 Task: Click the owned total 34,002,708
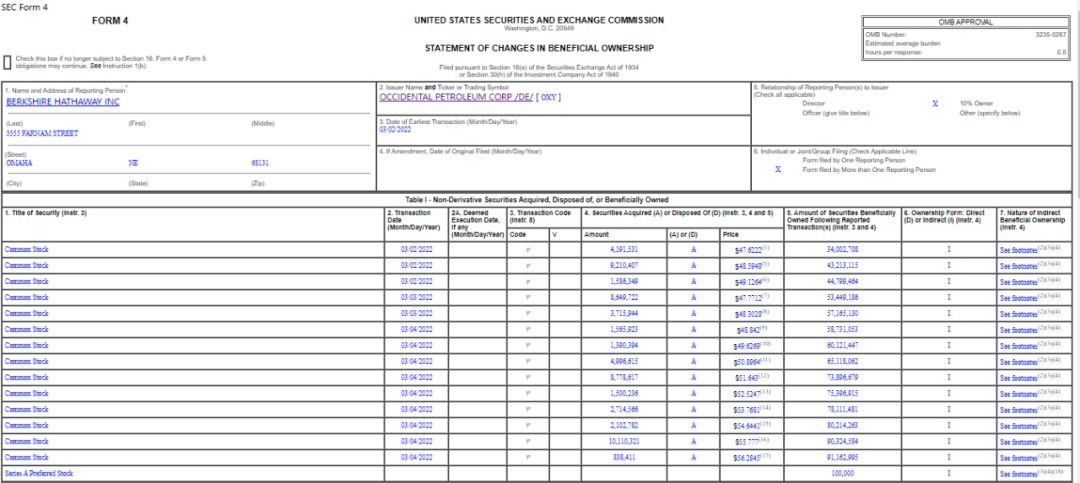pos(842,249)
